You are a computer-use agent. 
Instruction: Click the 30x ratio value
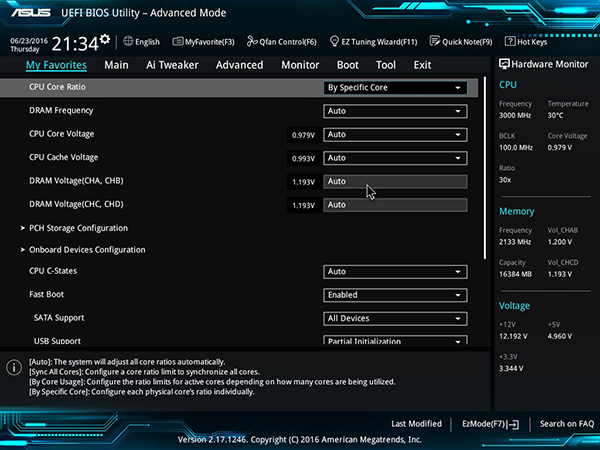coord(505,179)
